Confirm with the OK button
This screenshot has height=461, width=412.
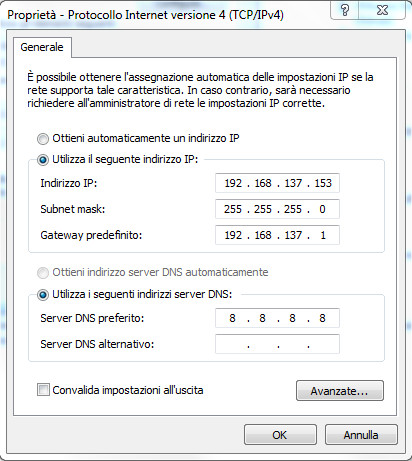point(280,435)
